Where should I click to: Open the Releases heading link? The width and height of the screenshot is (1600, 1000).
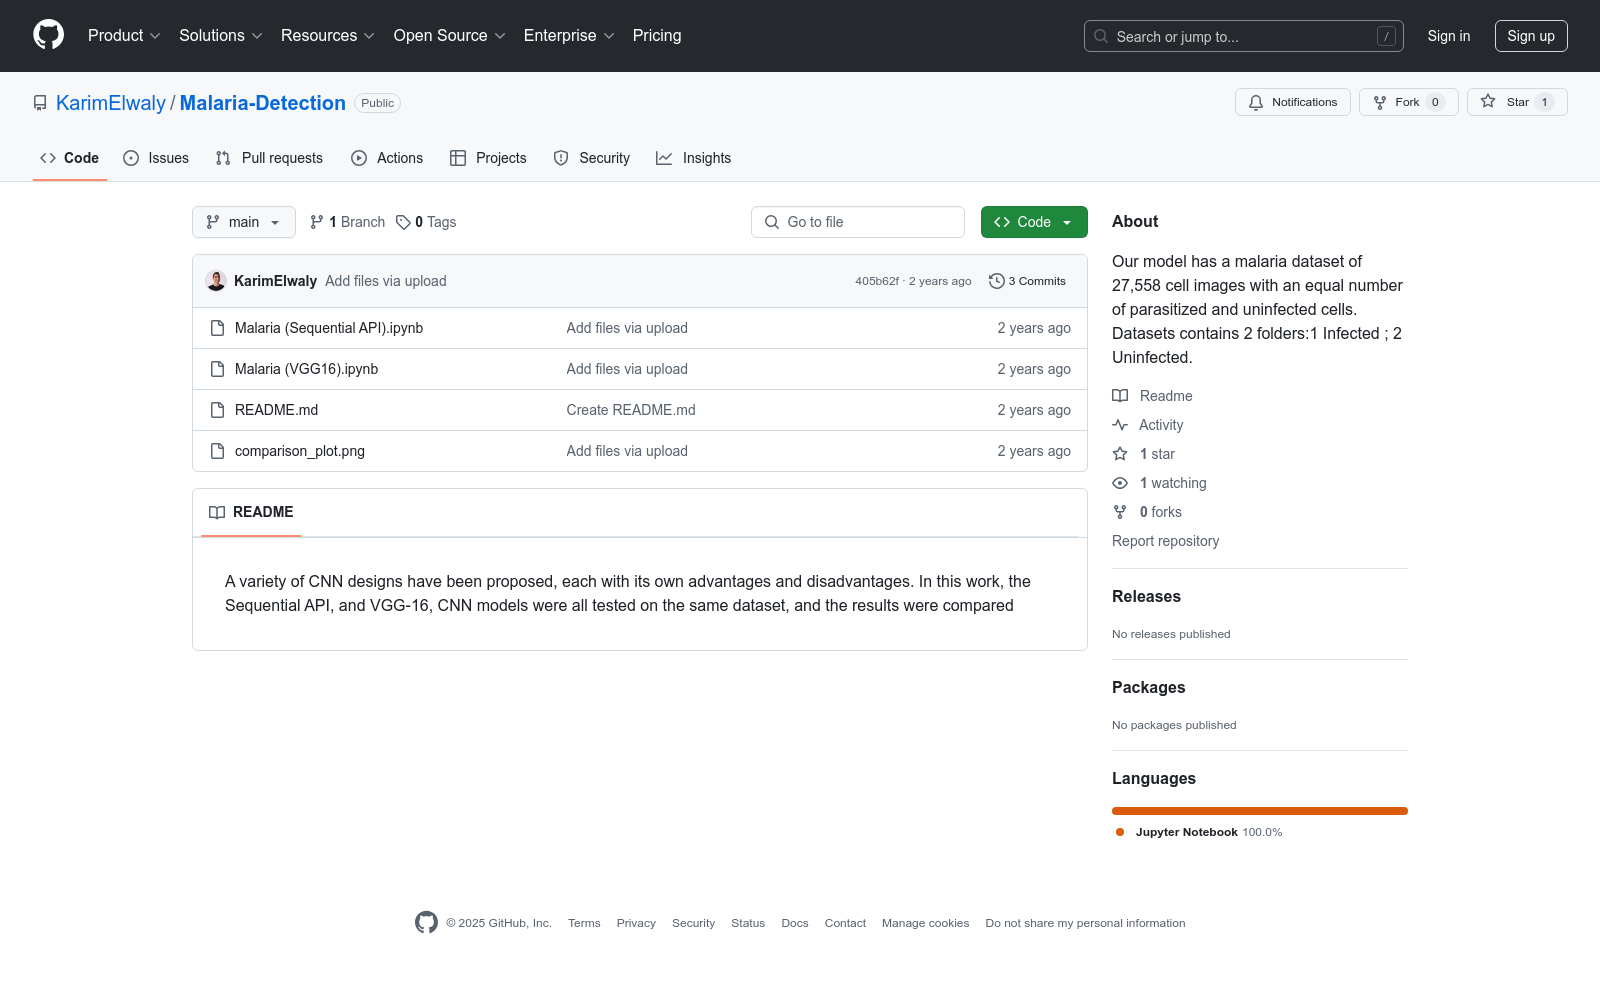1146,596
